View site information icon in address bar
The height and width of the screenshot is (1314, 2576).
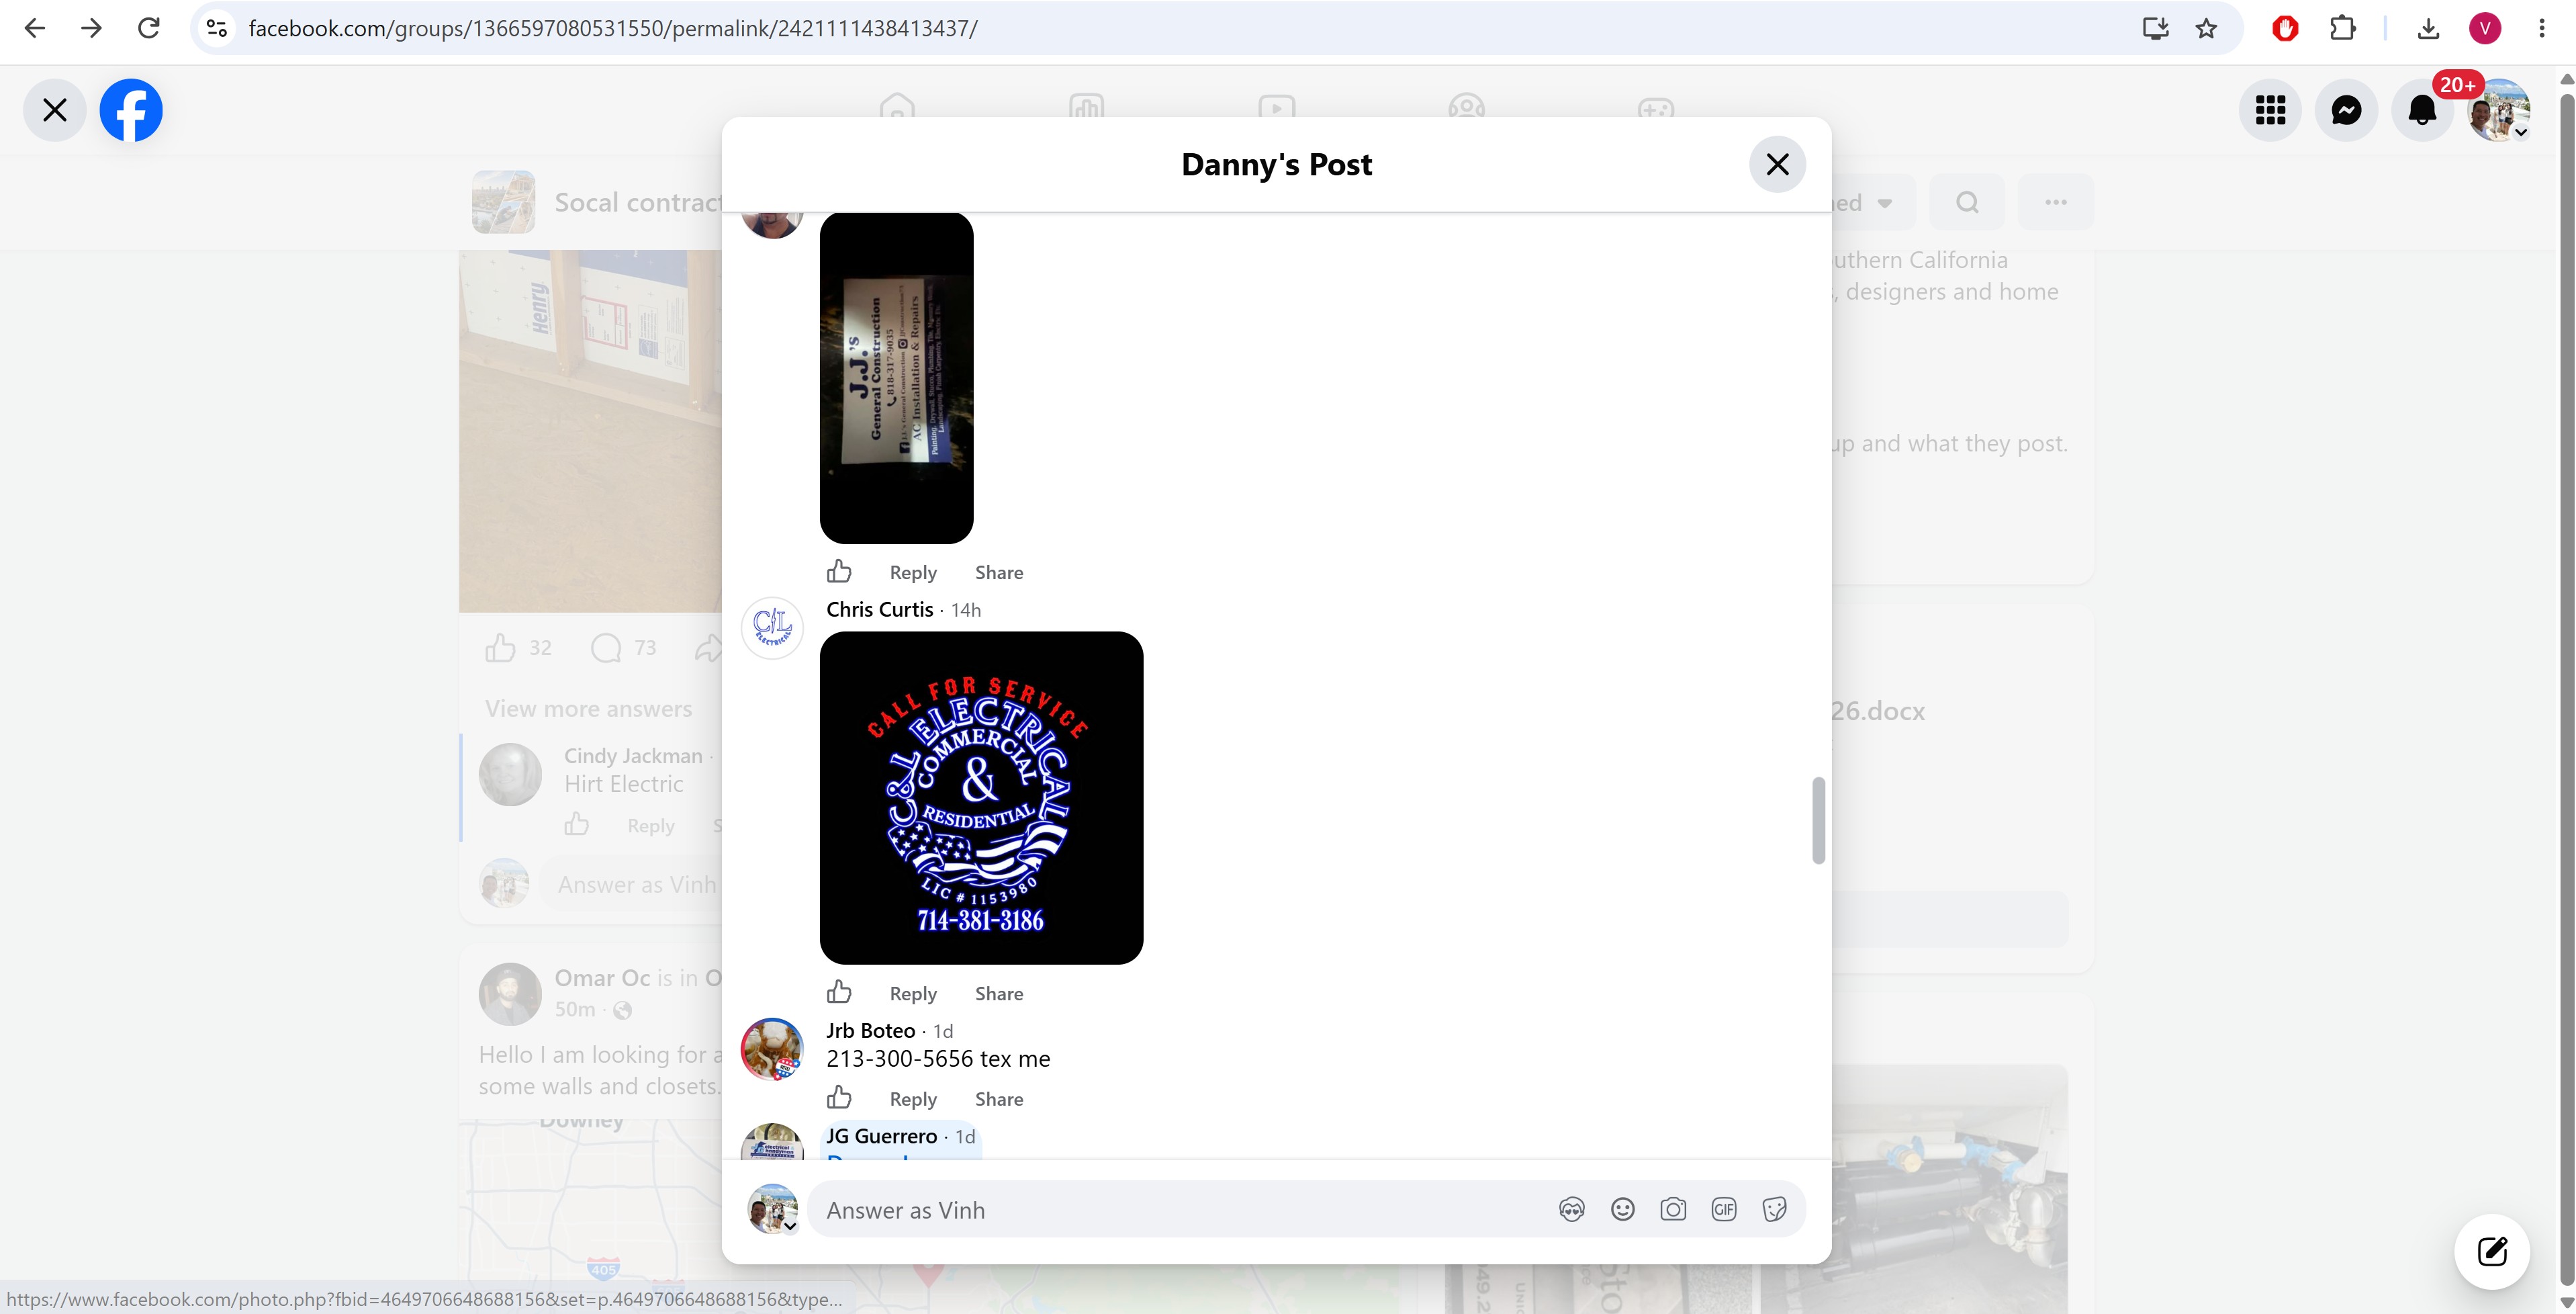coord(217,28)
